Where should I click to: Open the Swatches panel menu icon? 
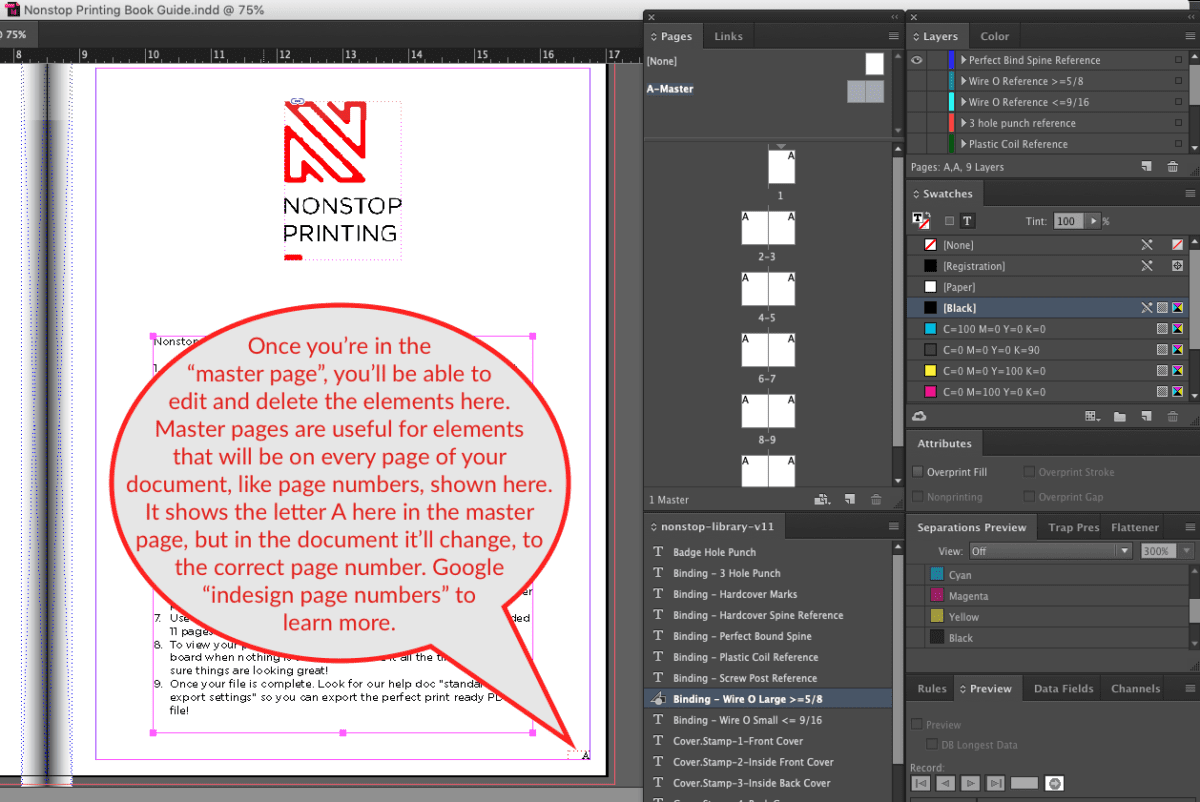tap(1190, 193)
